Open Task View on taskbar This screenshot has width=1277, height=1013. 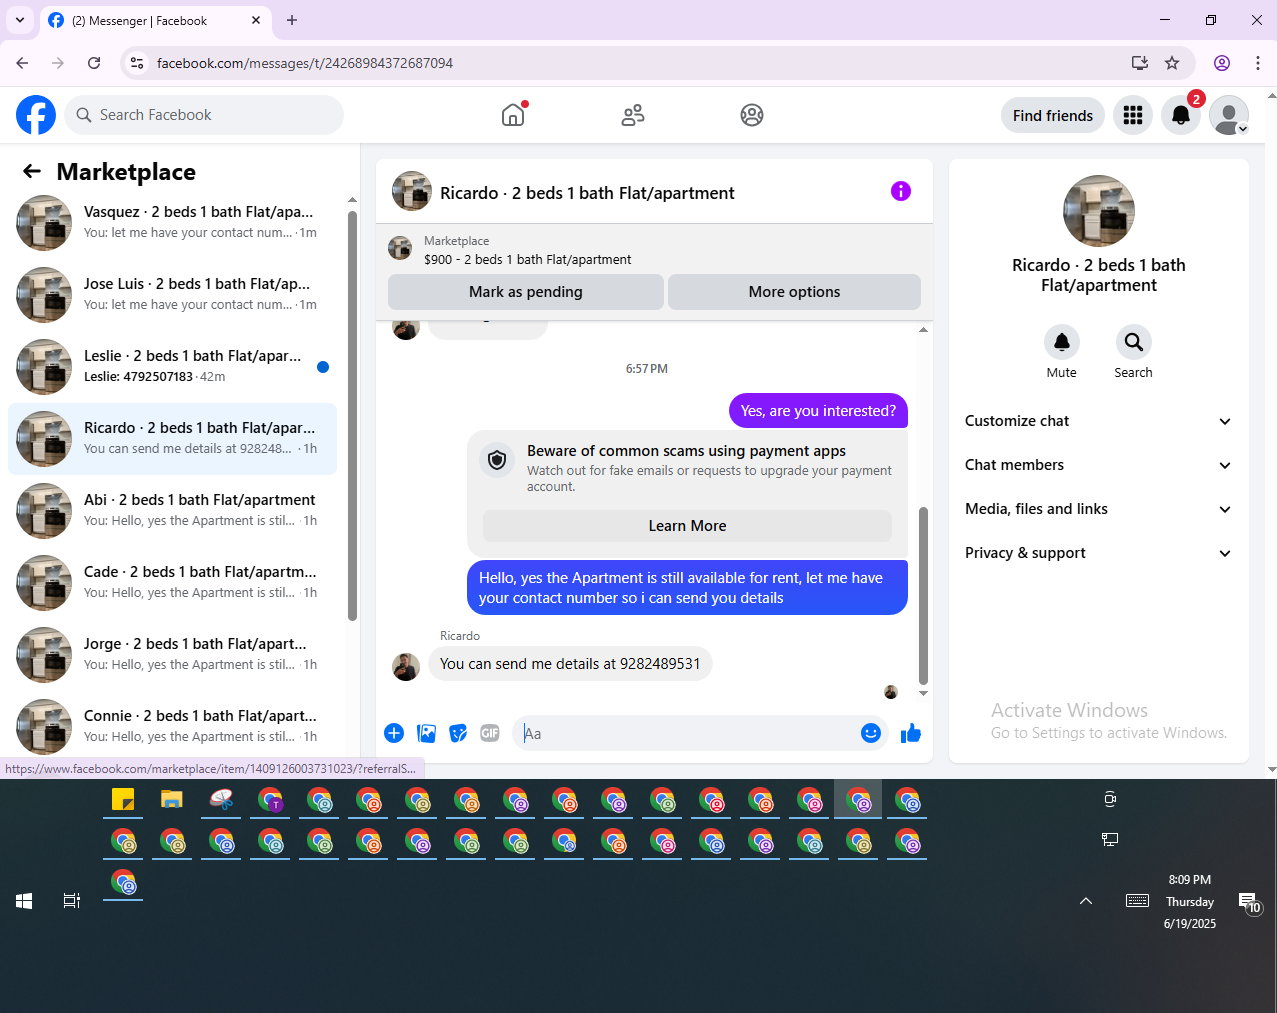point(72,901)
